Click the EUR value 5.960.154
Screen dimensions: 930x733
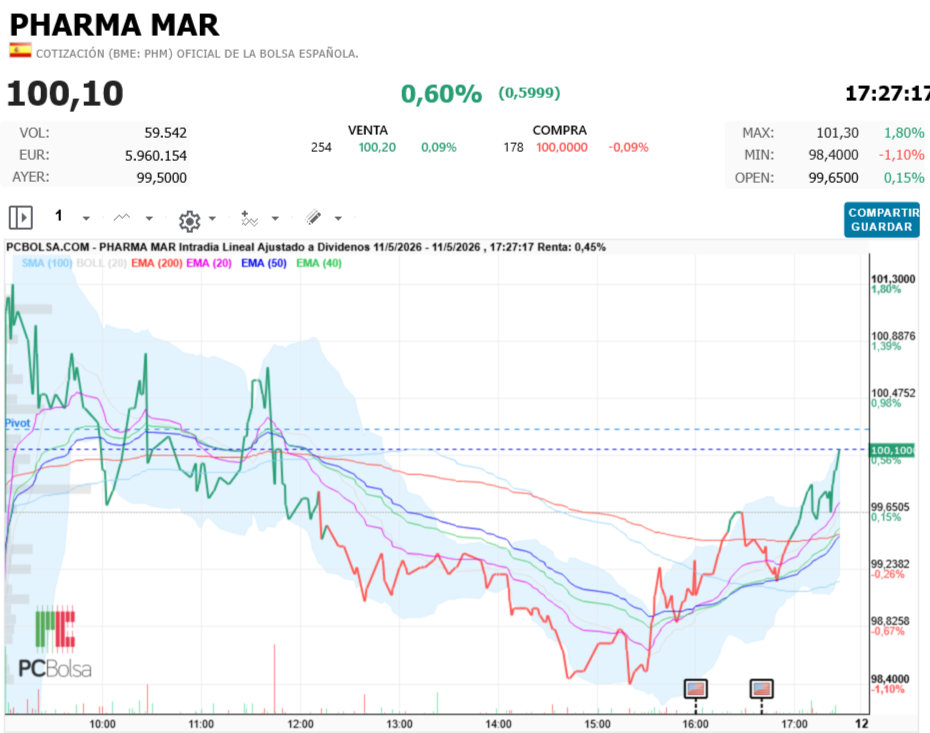point(156,156)
